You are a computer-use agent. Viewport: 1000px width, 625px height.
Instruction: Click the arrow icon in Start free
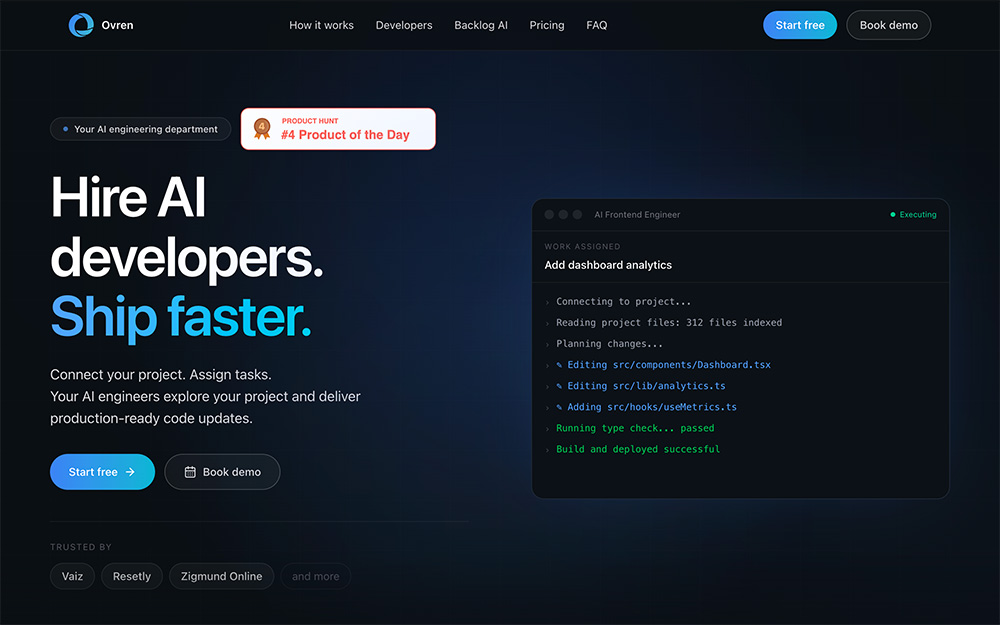130,472
